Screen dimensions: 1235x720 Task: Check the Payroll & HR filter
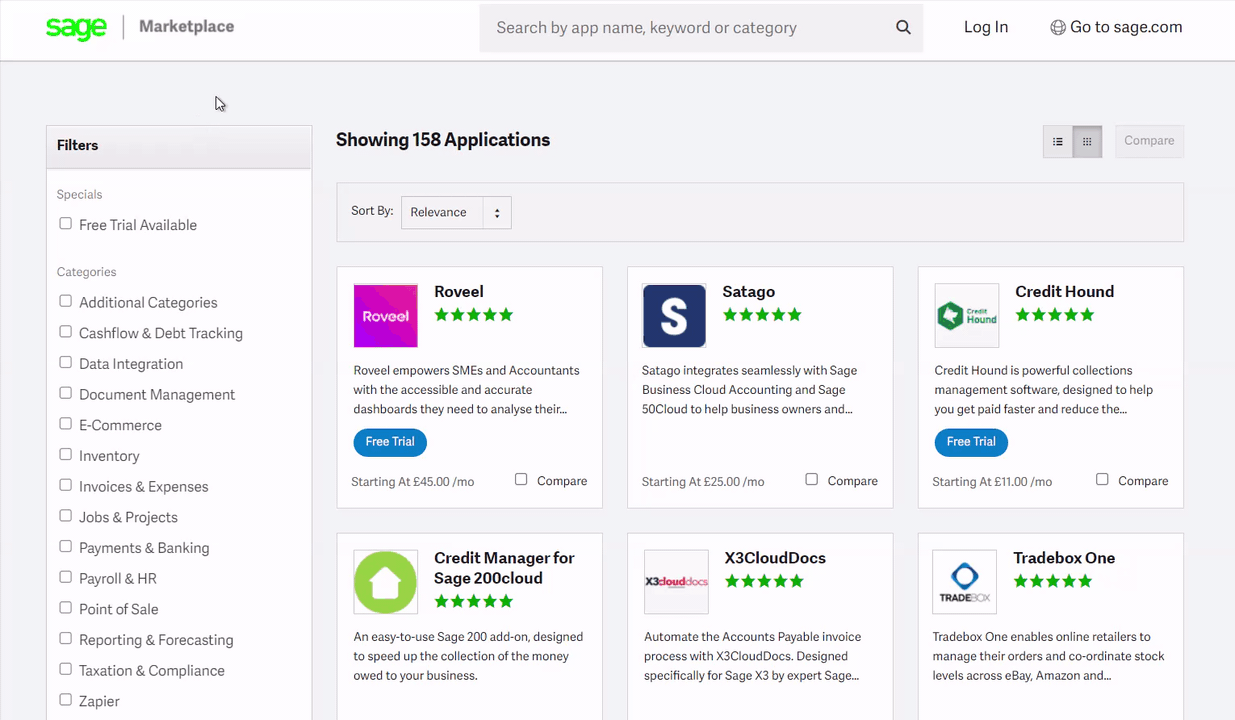tap(66, 577)
